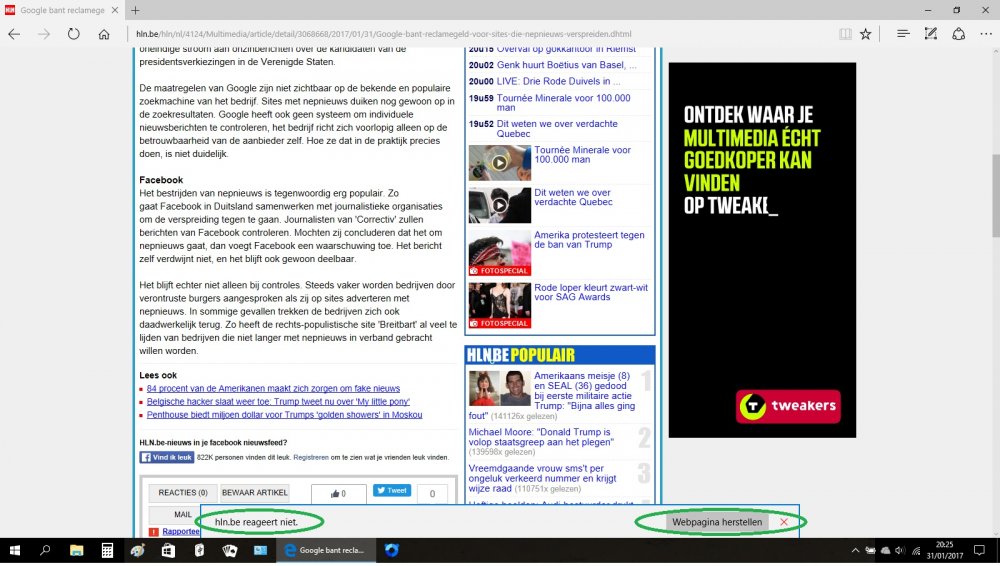Open Penthouse biedt miljoen dollar link

click(x=284, y=415)
